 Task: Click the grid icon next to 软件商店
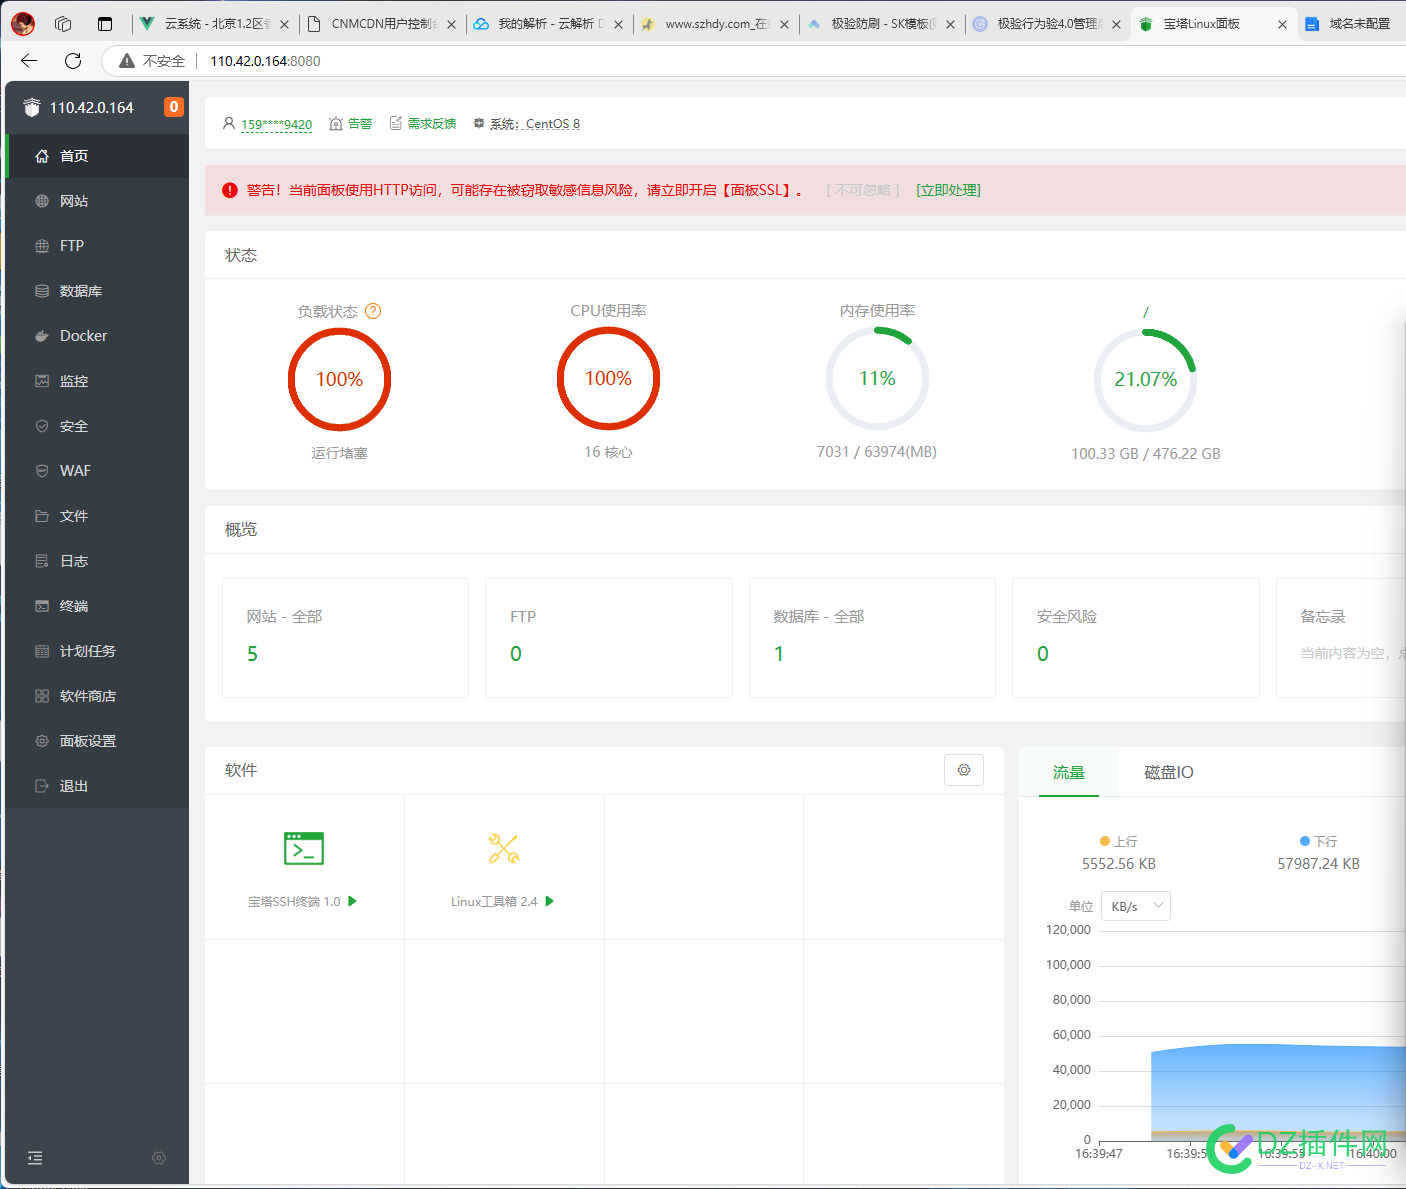pos(42,696)
